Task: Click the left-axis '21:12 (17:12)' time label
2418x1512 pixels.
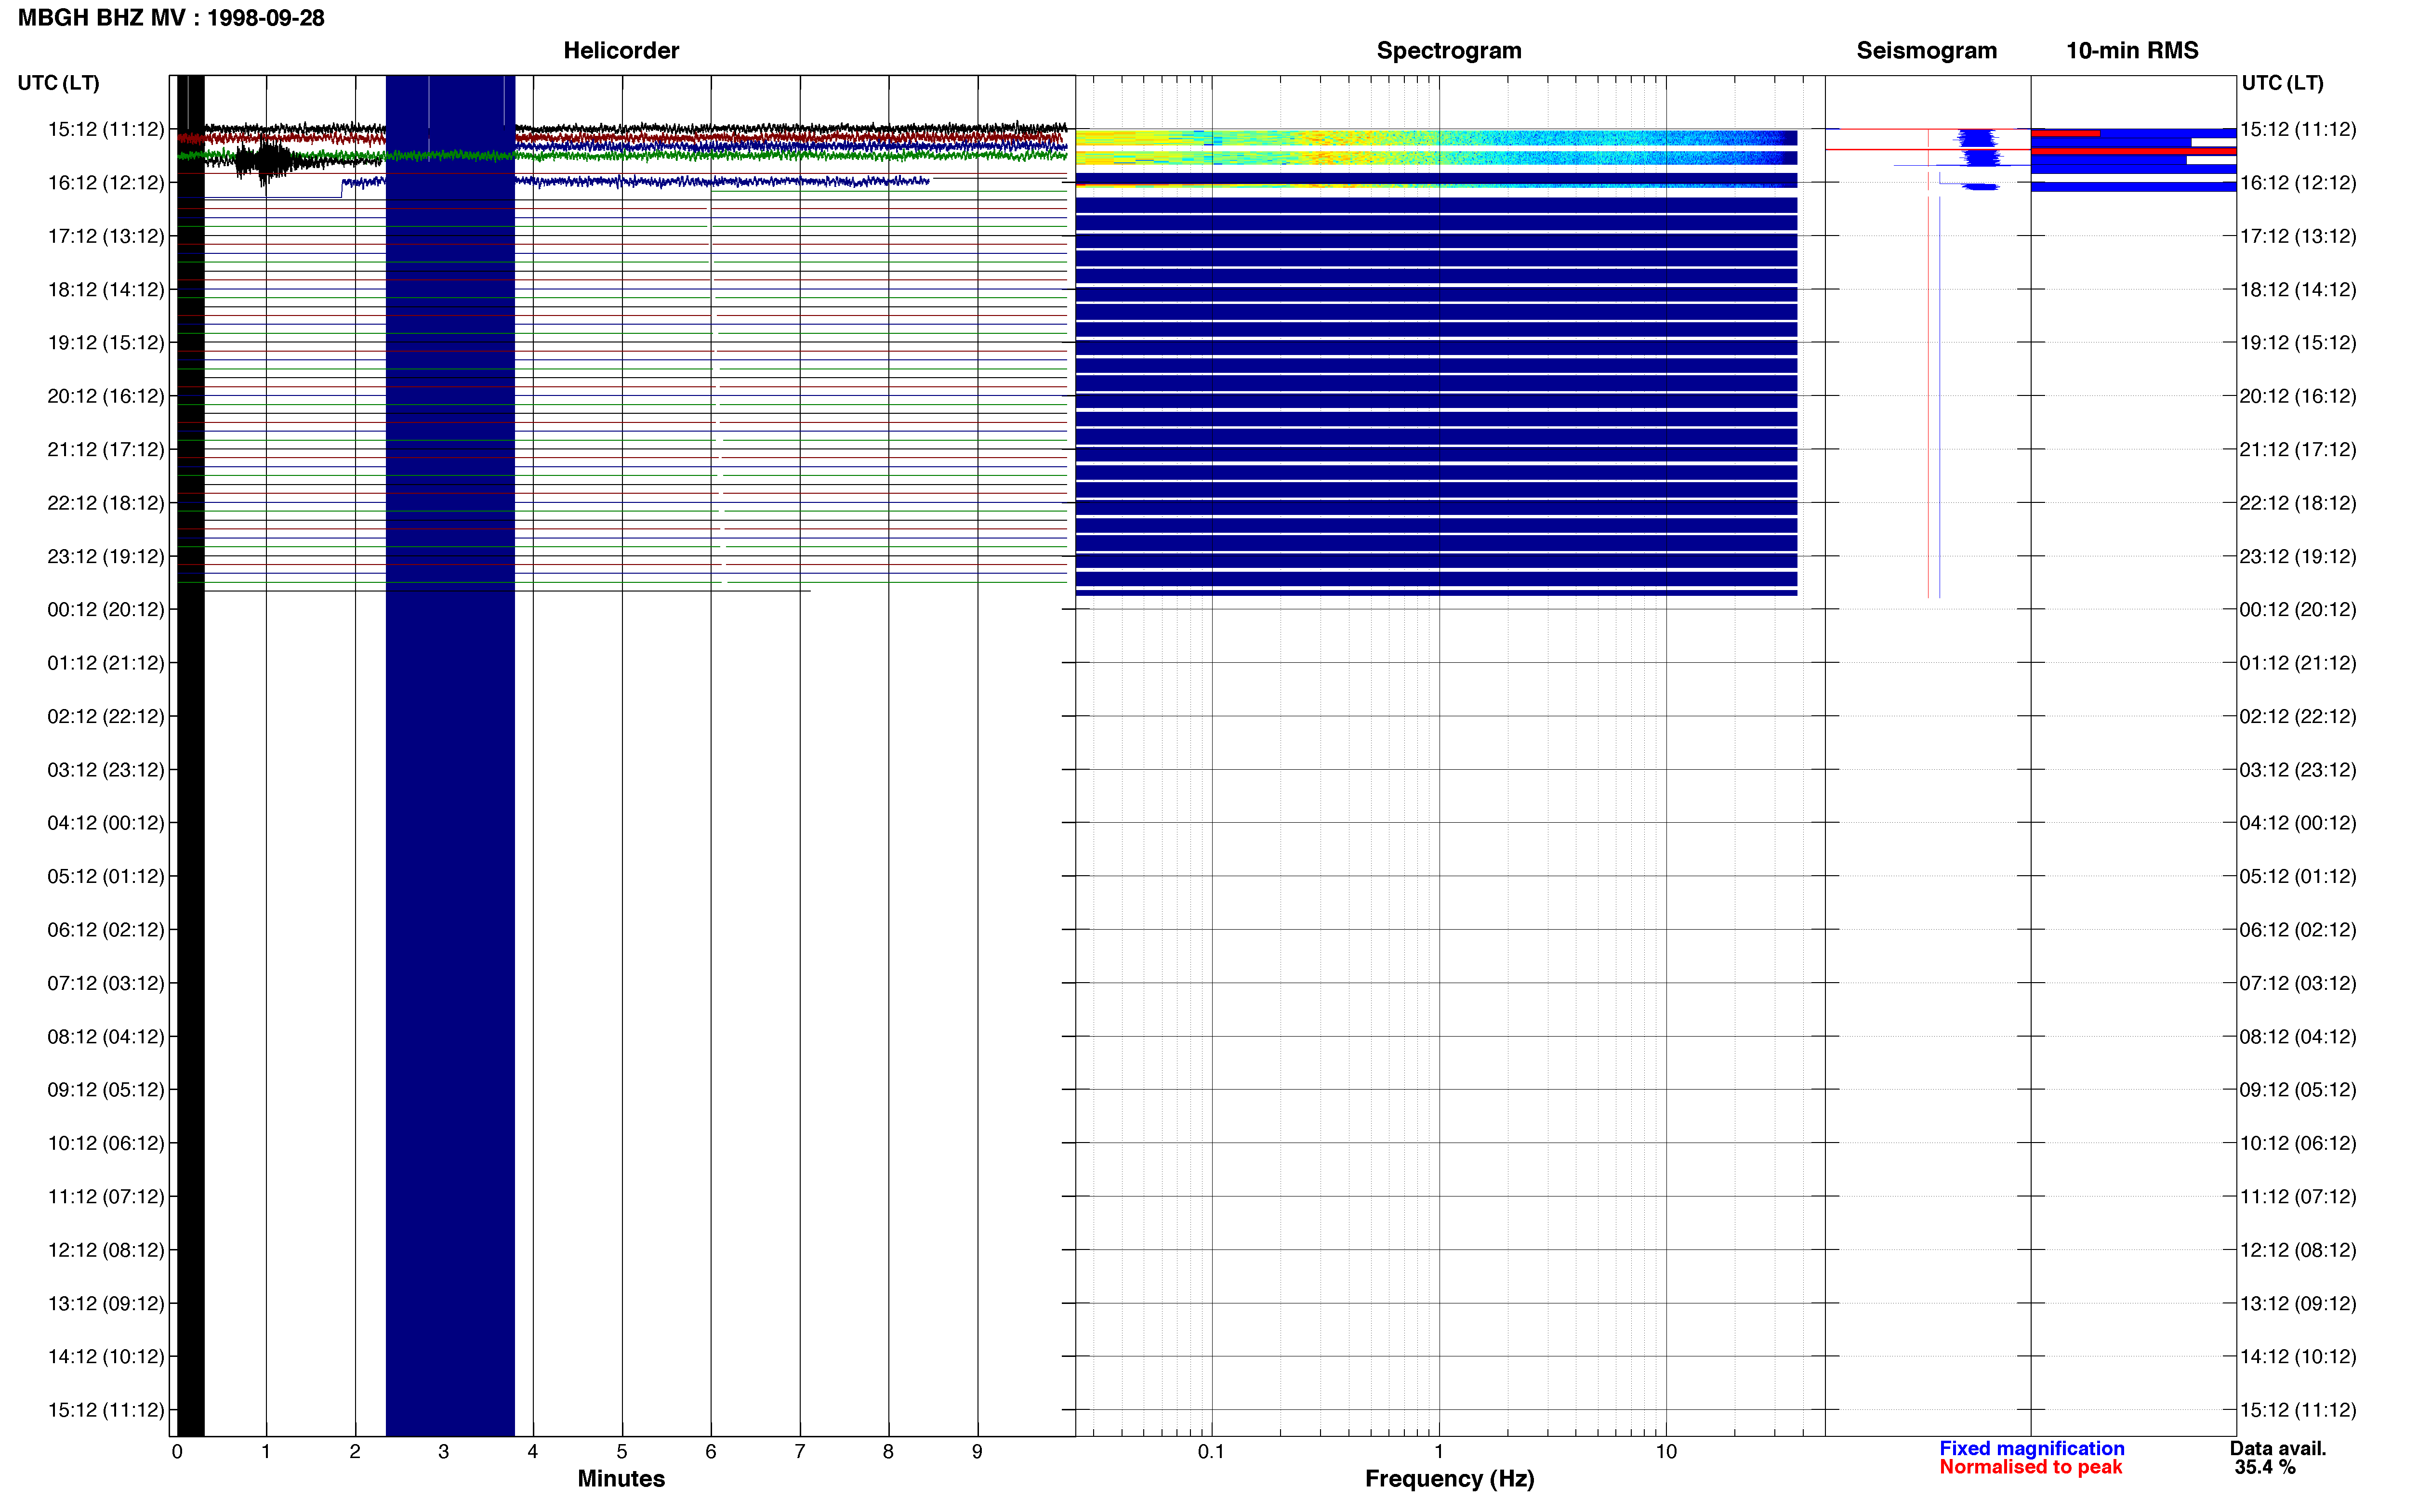Action: point(106,449)
